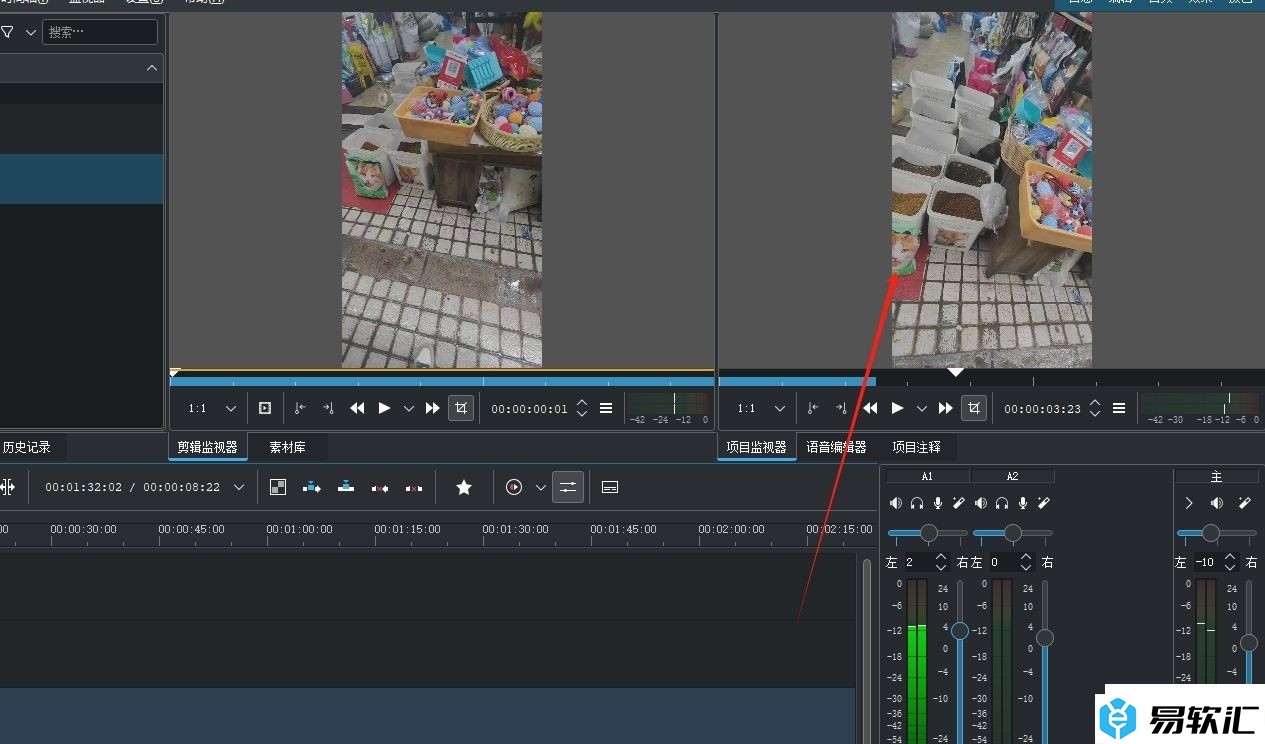
Task: Click the timeline preview render icon
Action: click(514, 487)
